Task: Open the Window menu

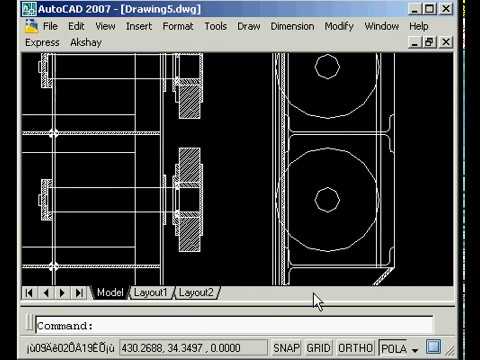Action: pyautogui.click(x=382, y=26)
